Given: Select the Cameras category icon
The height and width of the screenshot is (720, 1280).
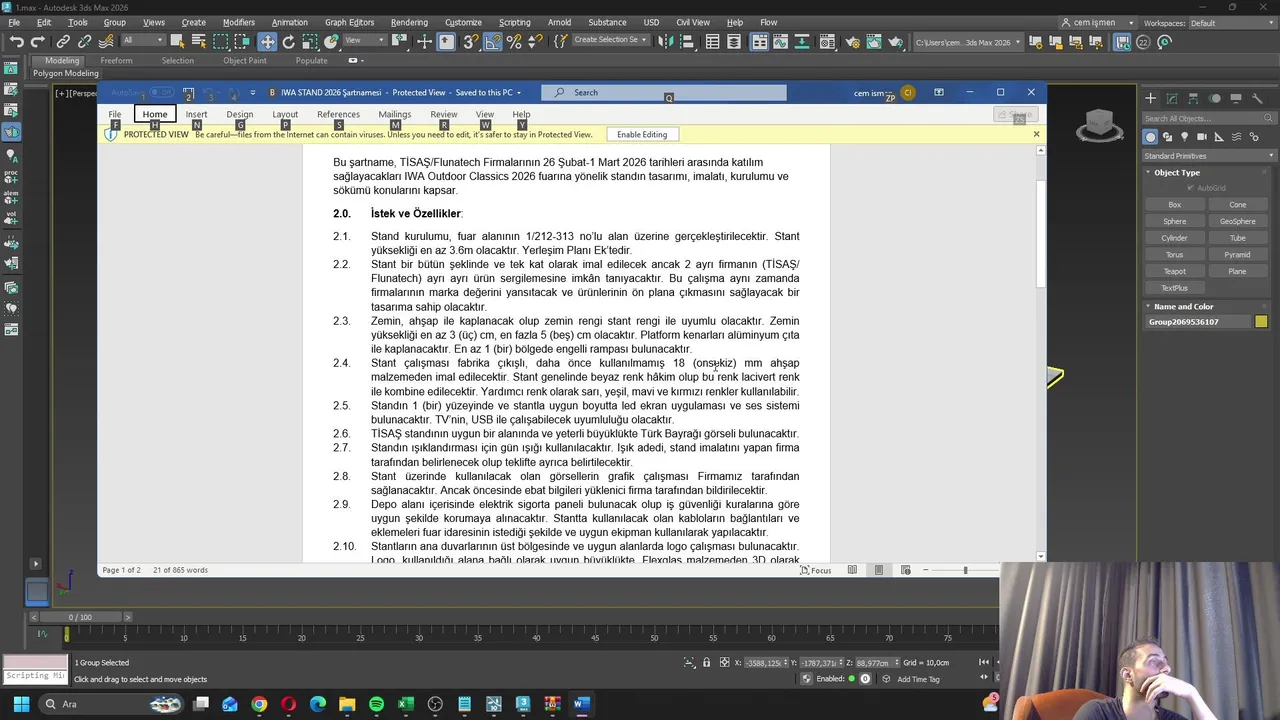Looking at the screenshot, I should coord(1201,137).
